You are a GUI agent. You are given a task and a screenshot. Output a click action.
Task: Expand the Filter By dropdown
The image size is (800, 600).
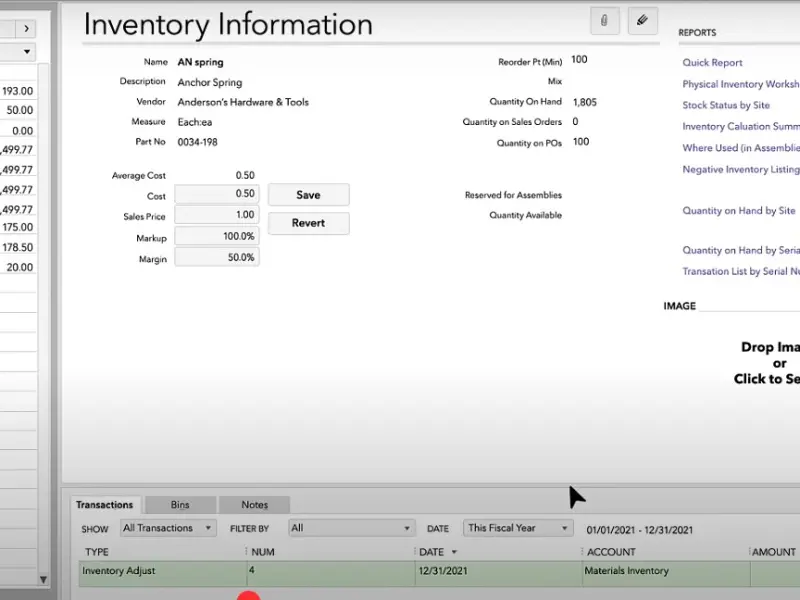(x=351, y=528)
